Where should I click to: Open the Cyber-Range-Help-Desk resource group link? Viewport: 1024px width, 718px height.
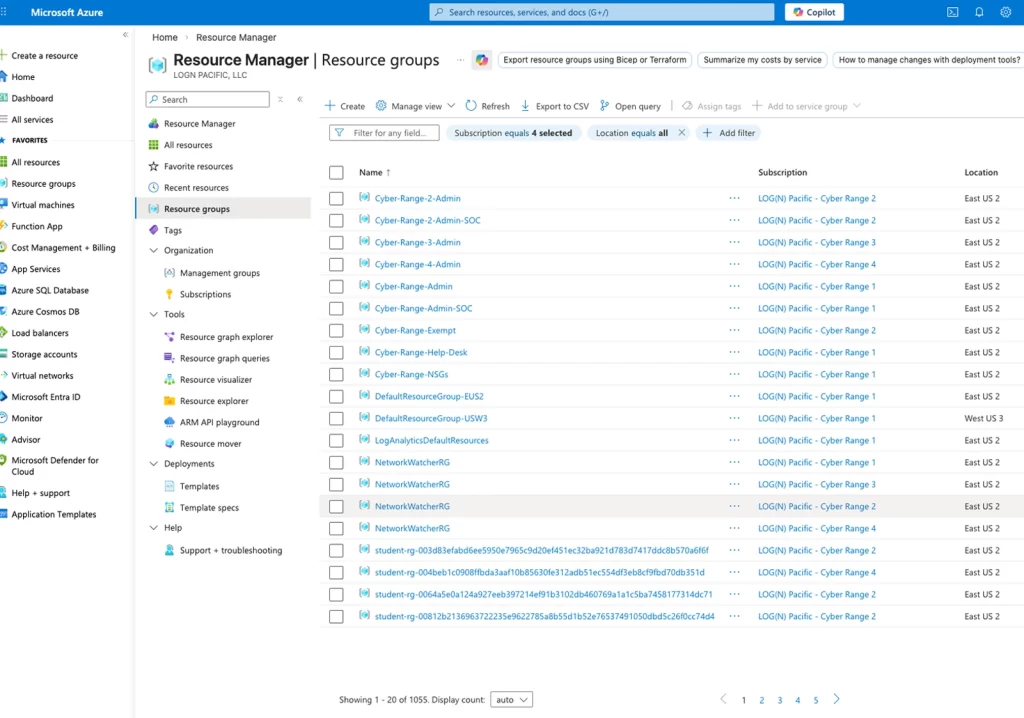[x=421, y=353]
